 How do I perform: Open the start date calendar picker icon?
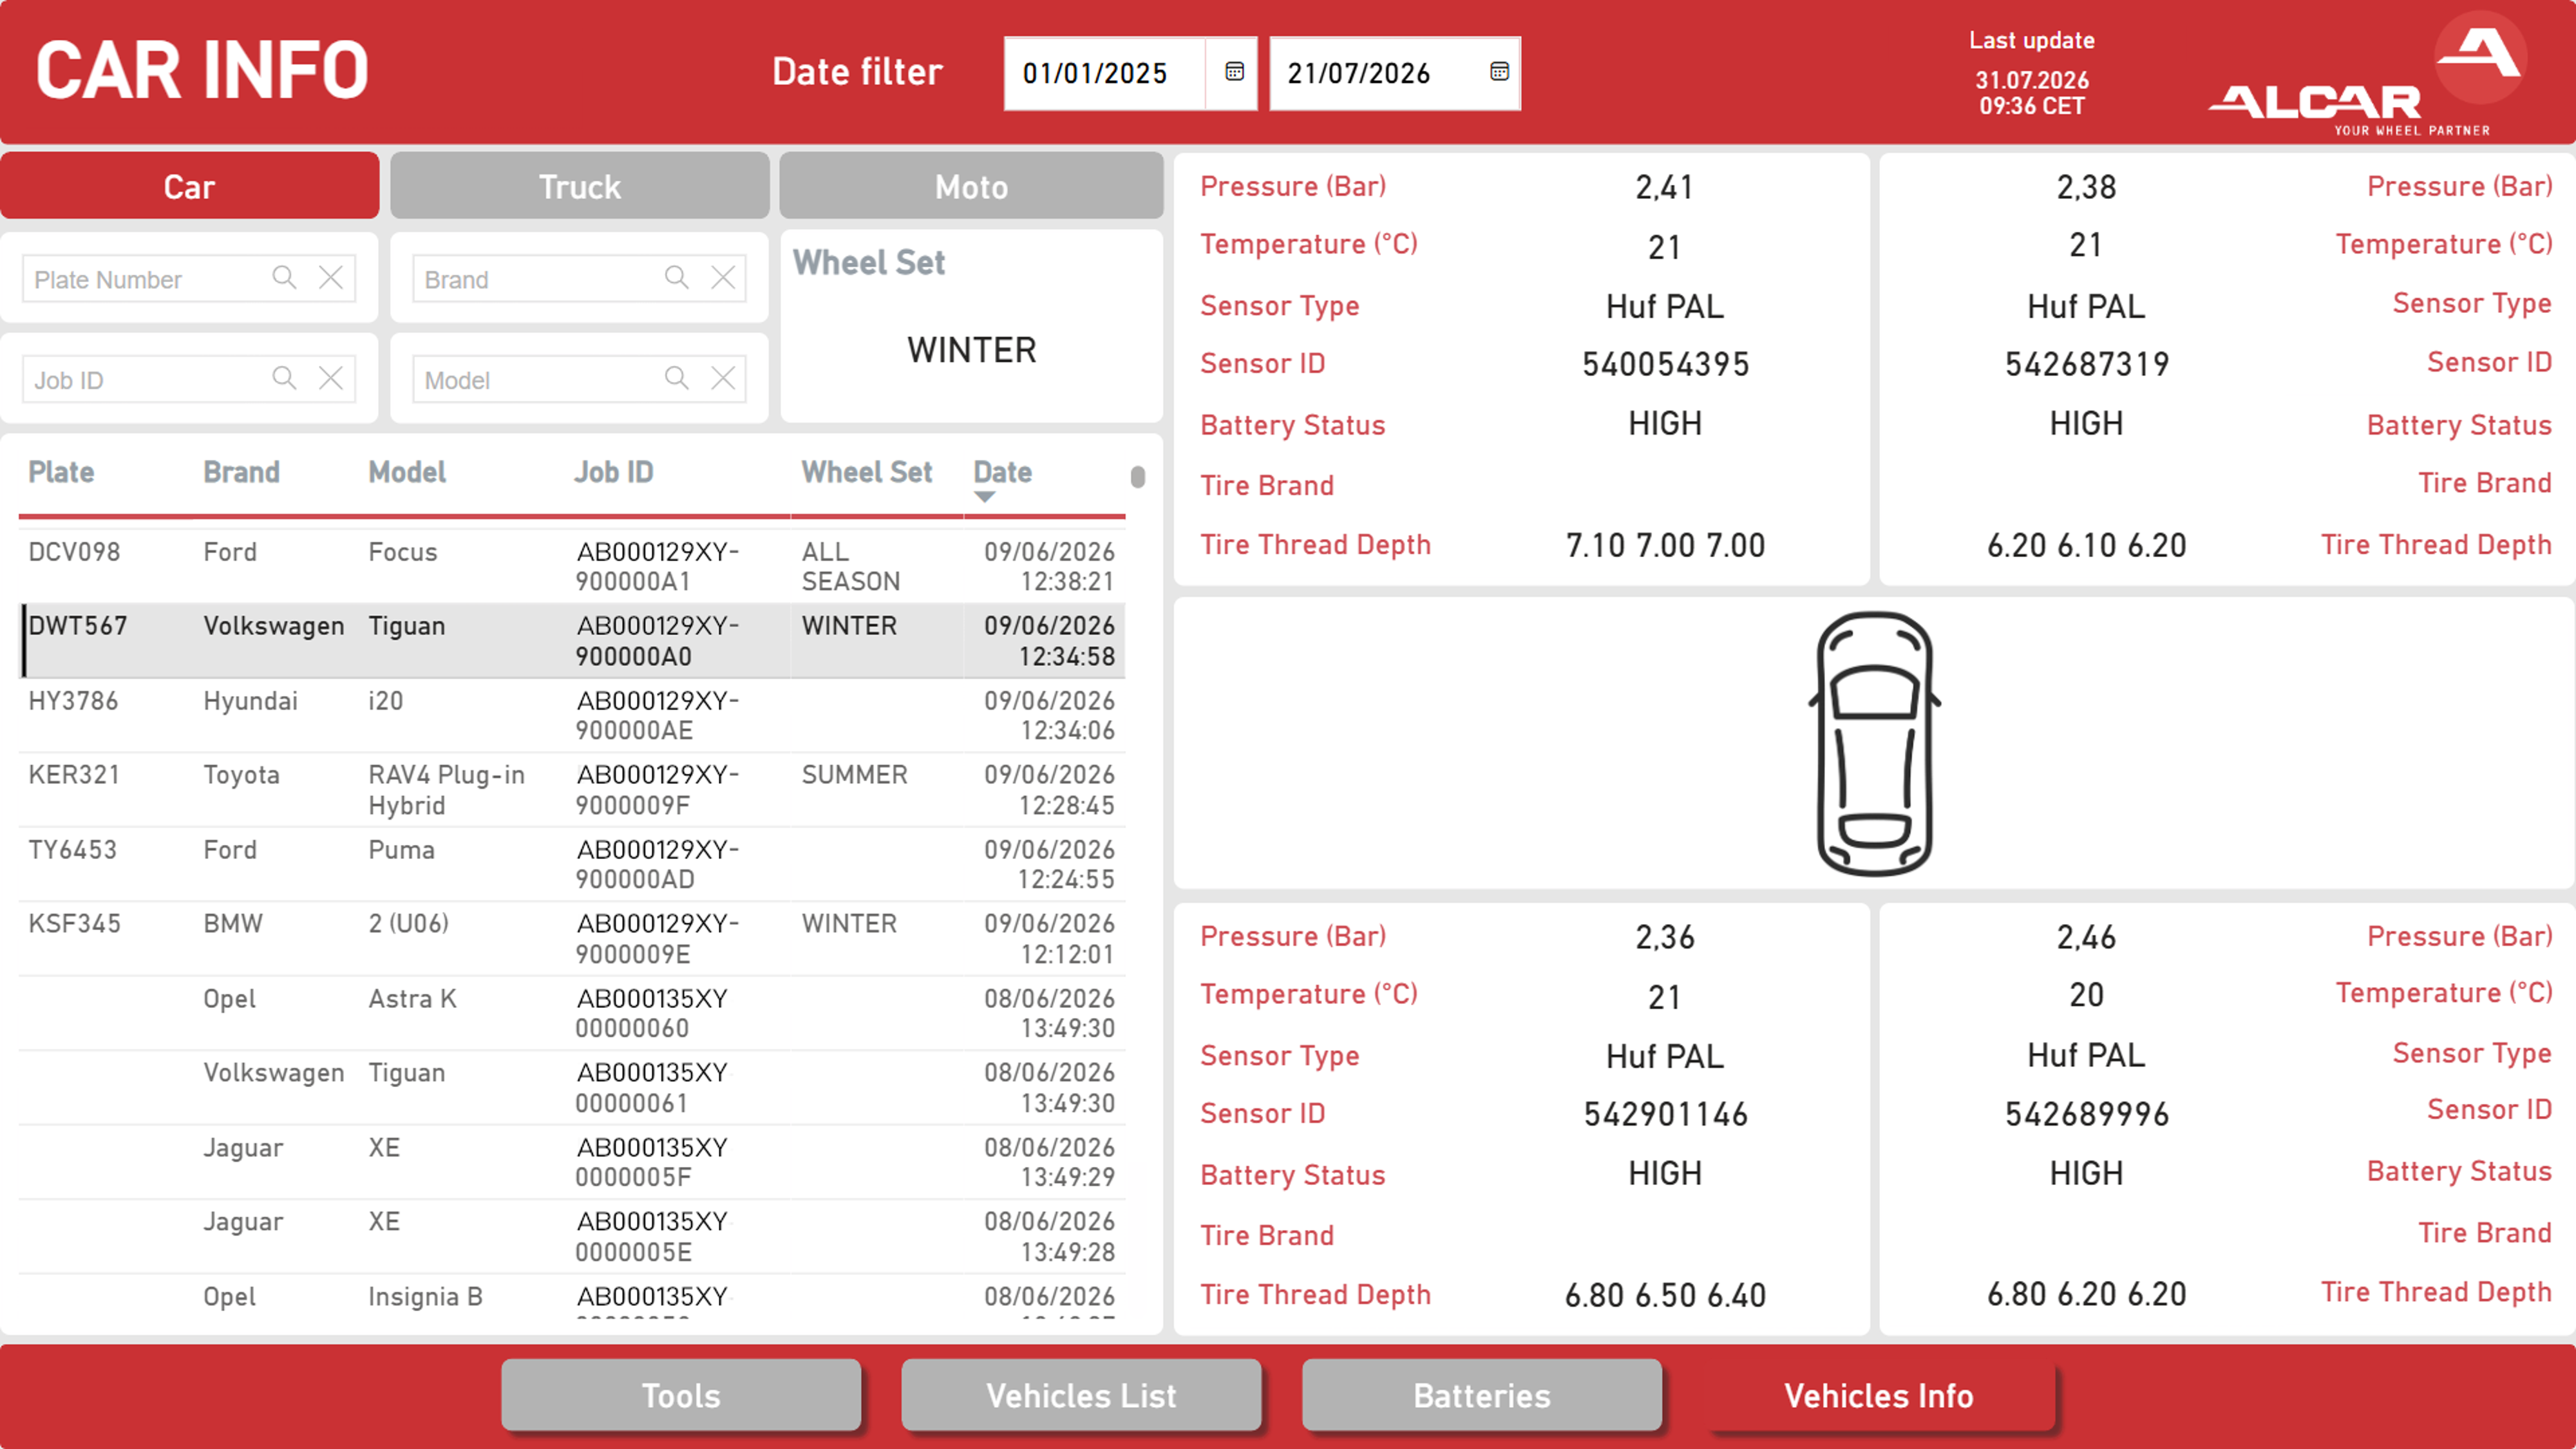(1234, 72)
